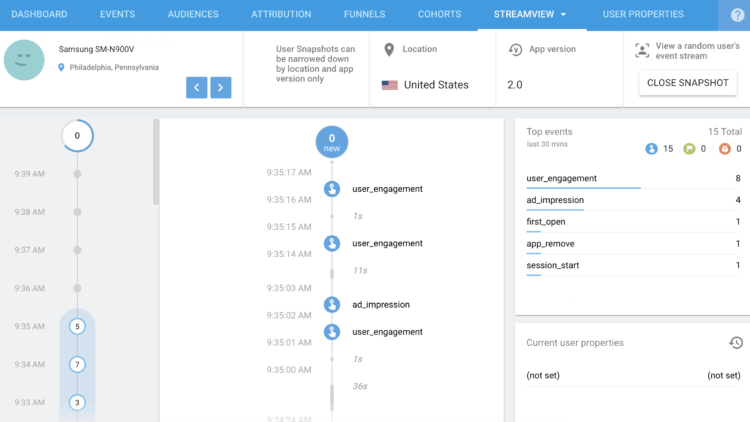Open the User Properties tab
The image size is (750, 422).
coord(643,14)
